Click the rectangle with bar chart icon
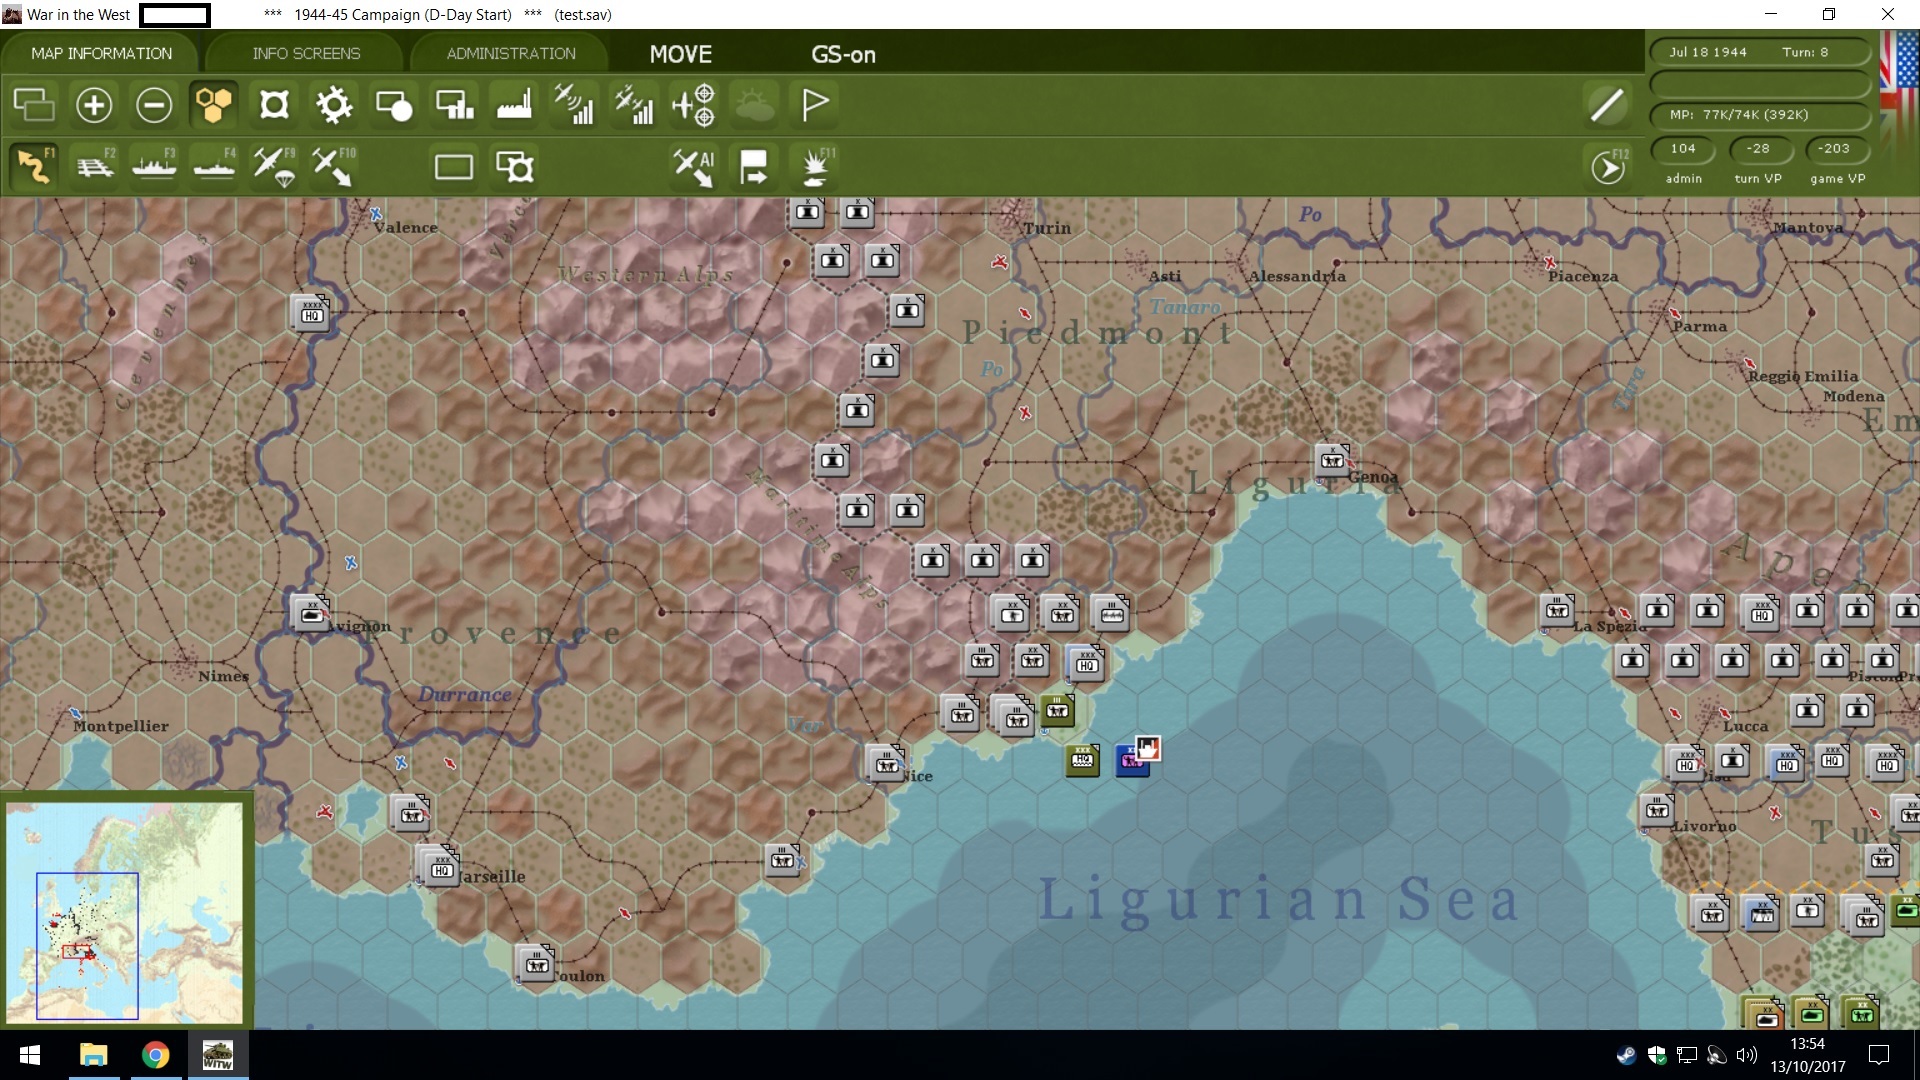This screenshot has width=1920, height=1080. click(454, 105)
